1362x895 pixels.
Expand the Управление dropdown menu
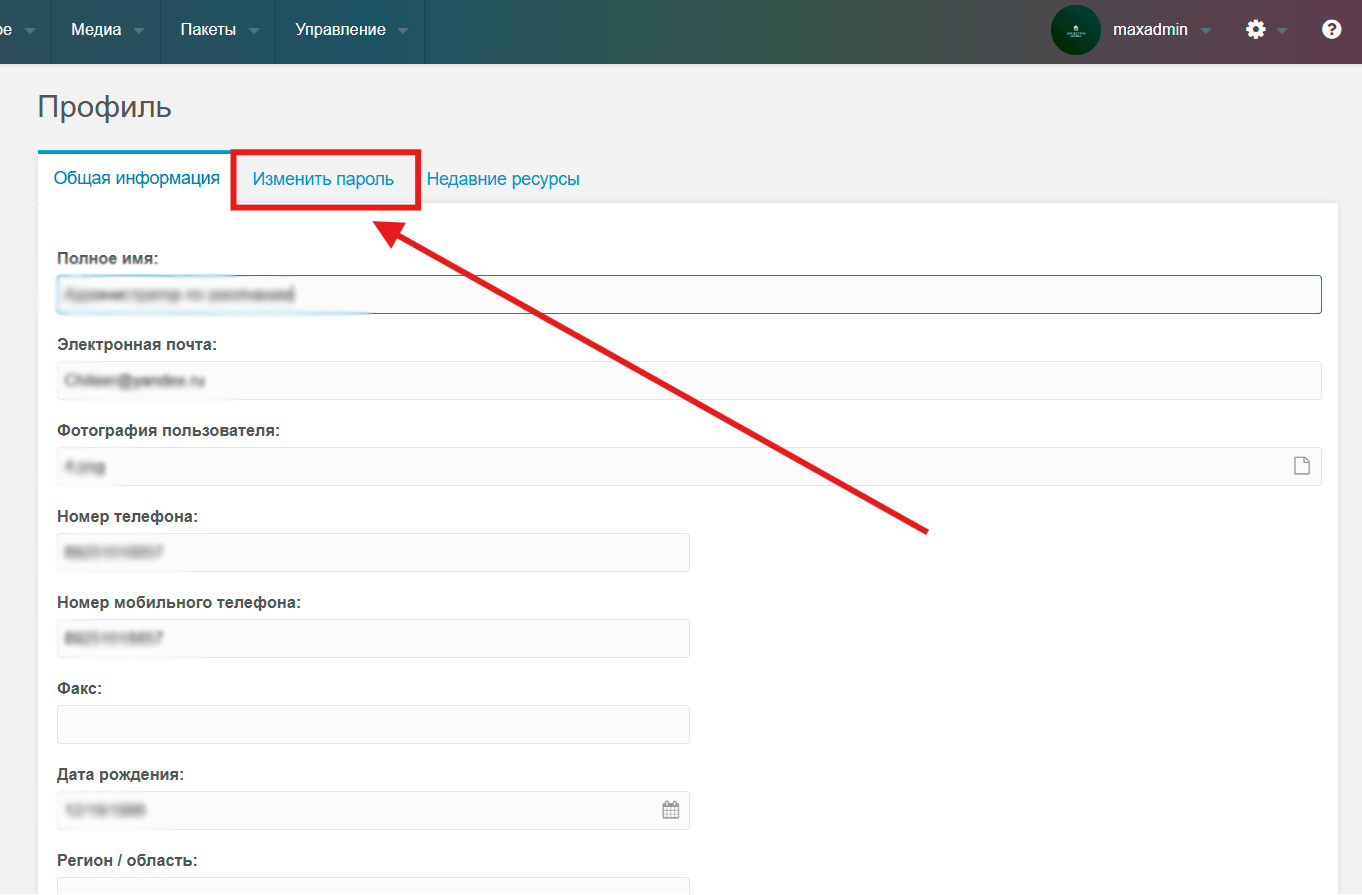pos(350,30)
